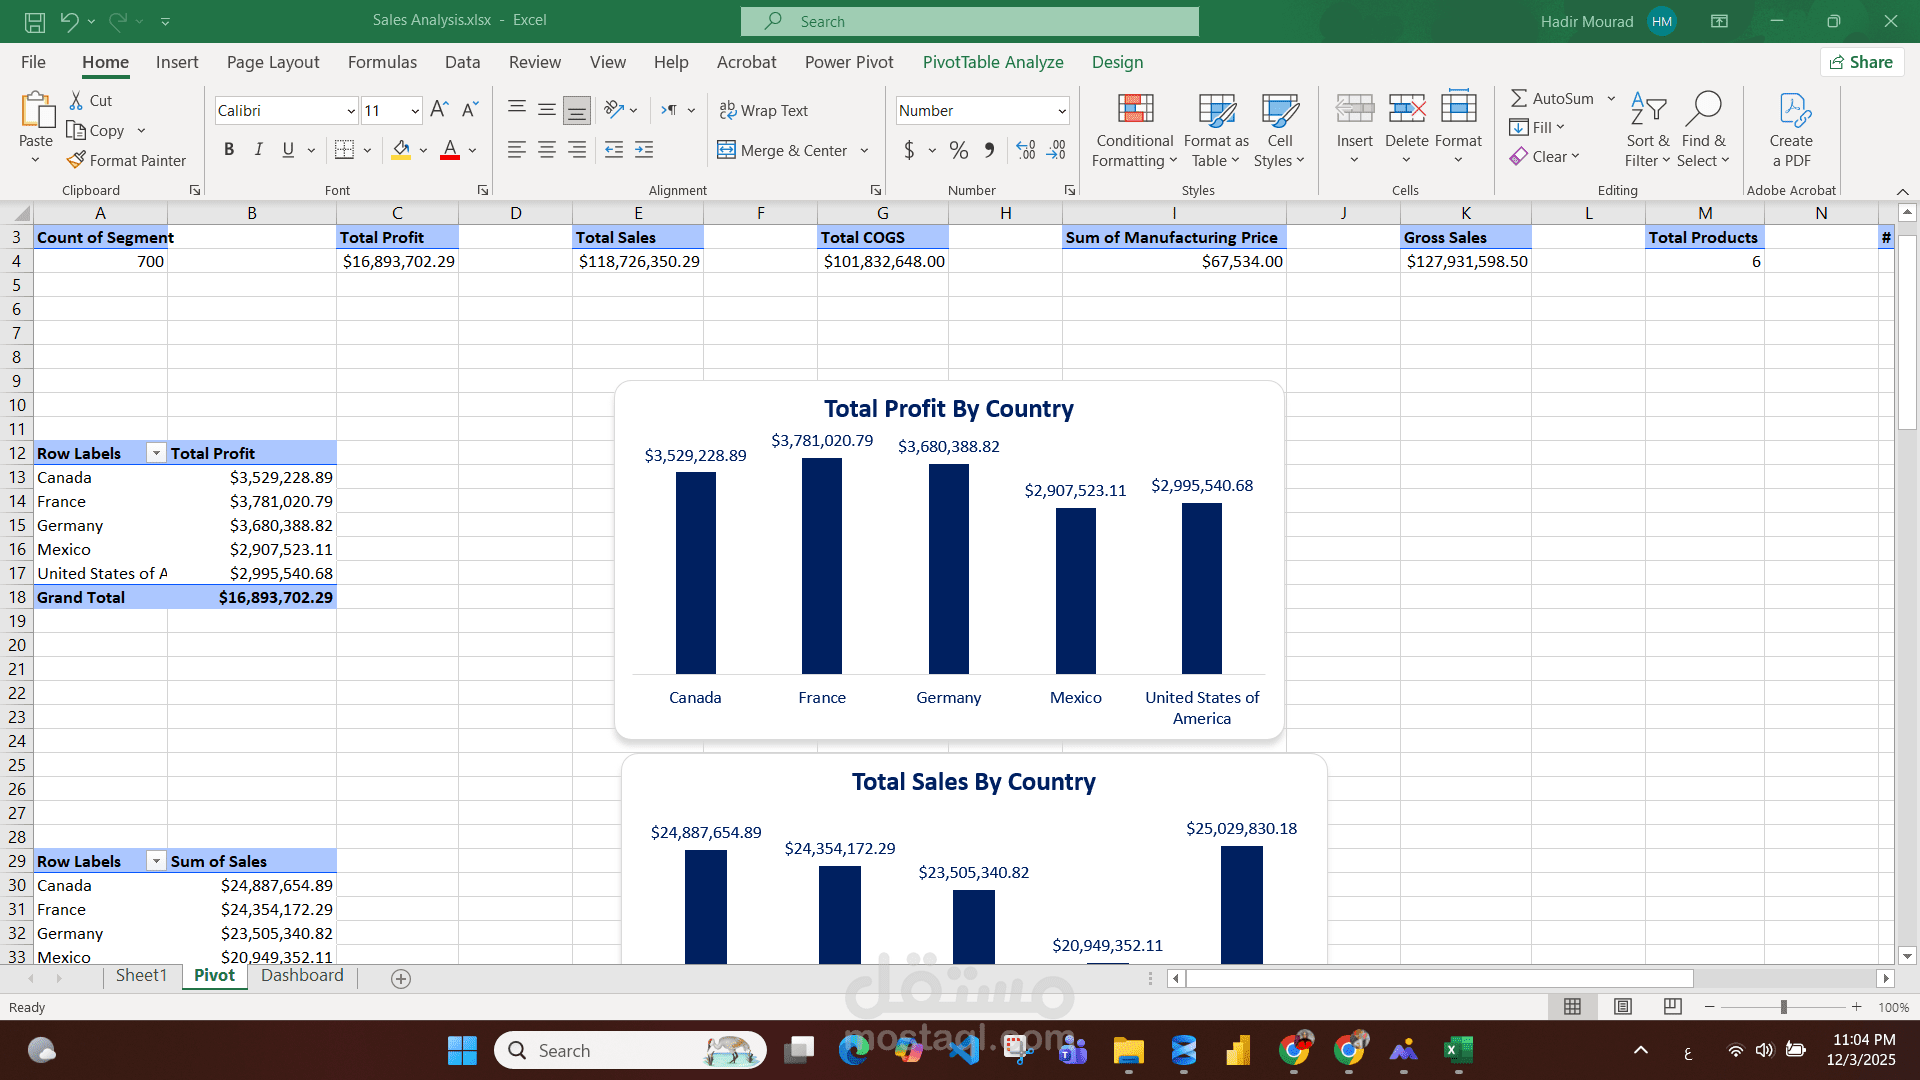Expand the font name Calibri dropdown
Image resolution: width=1920 pixels, height=1080 pixels.
point(350,111)
